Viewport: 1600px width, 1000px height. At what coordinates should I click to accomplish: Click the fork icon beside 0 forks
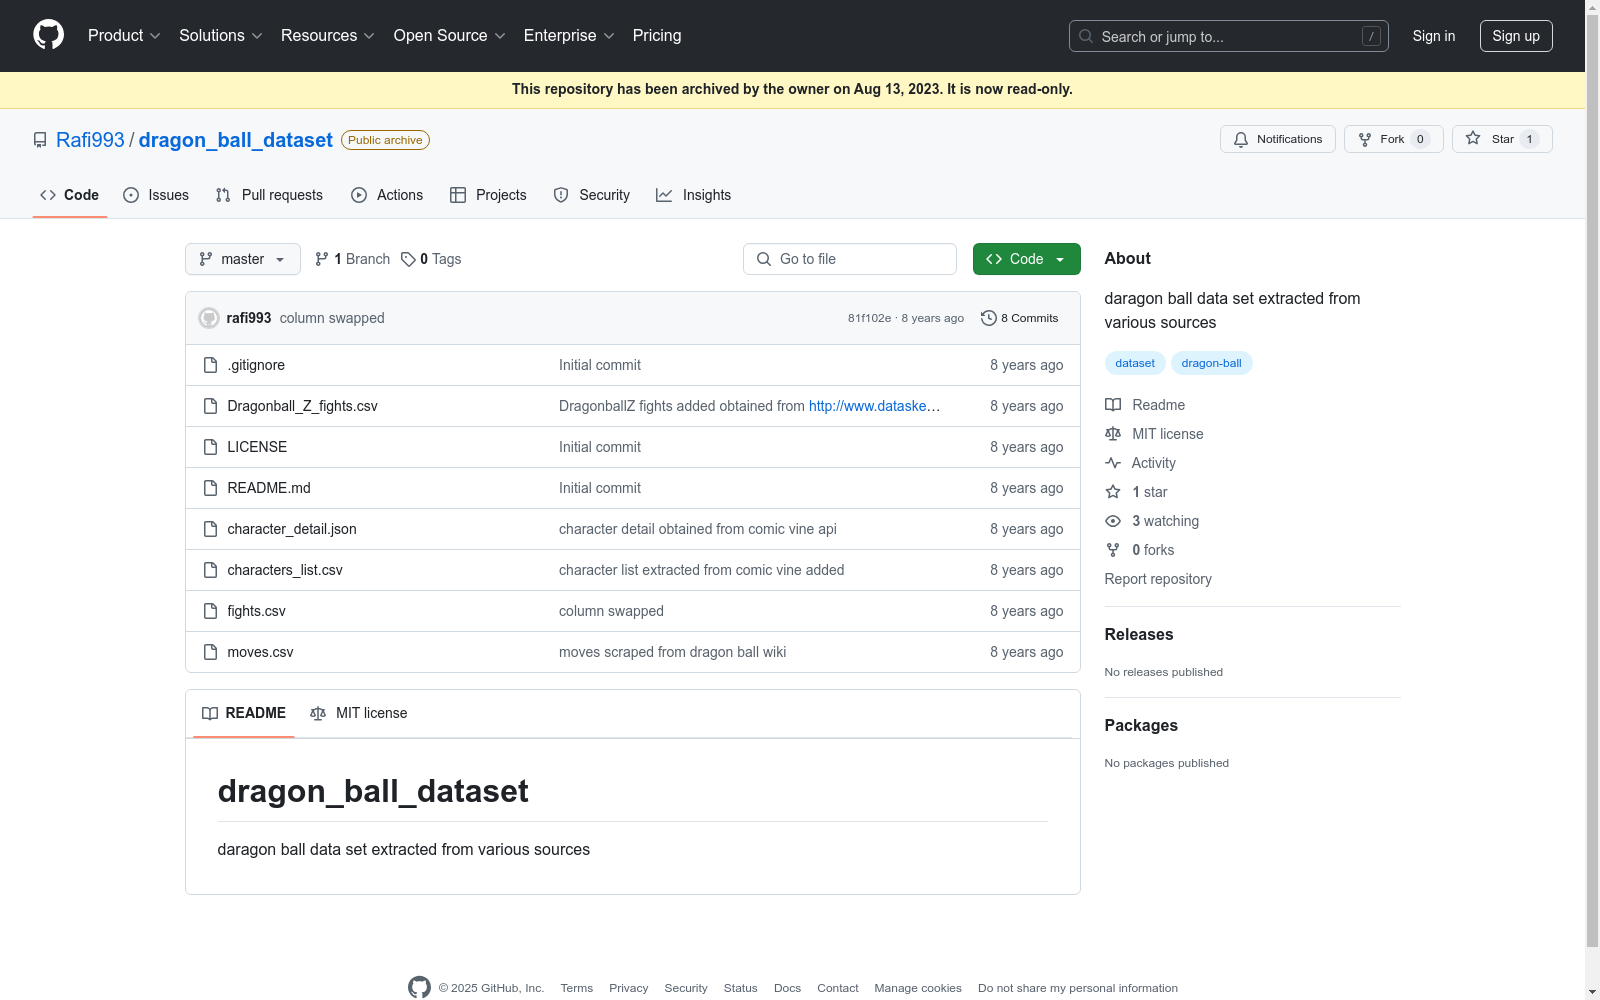pyautogui.click(x=1113, y=550)
